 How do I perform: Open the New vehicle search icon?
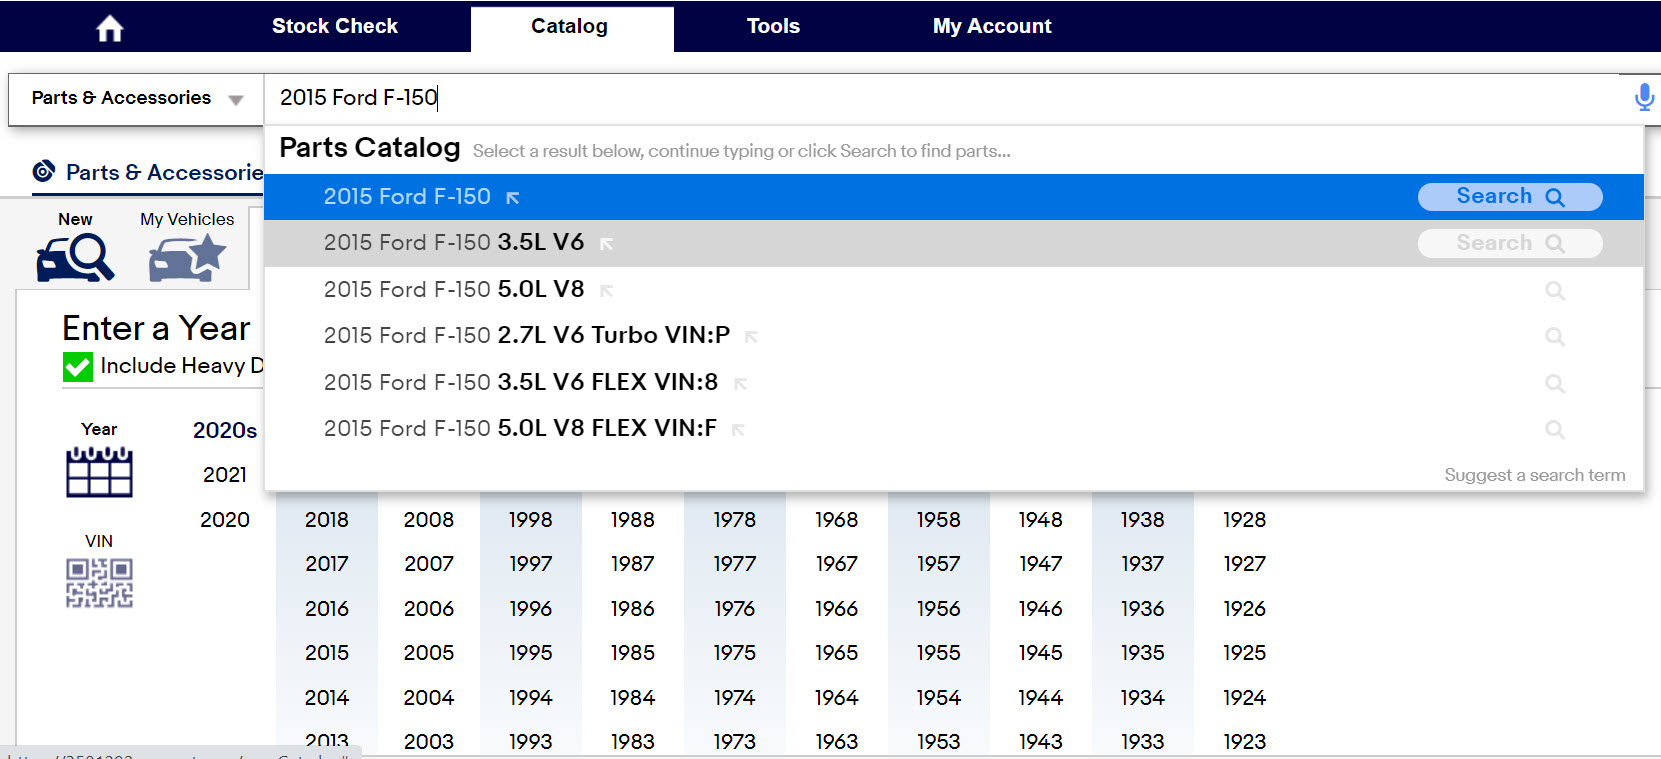[75, 257]
